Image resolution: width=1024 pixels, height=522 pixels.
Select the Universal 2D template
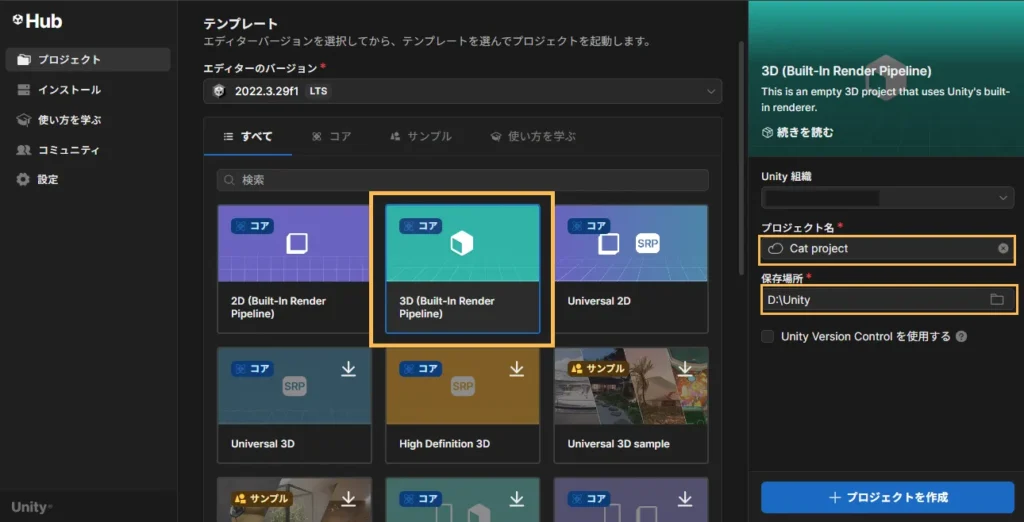(631, 269)
